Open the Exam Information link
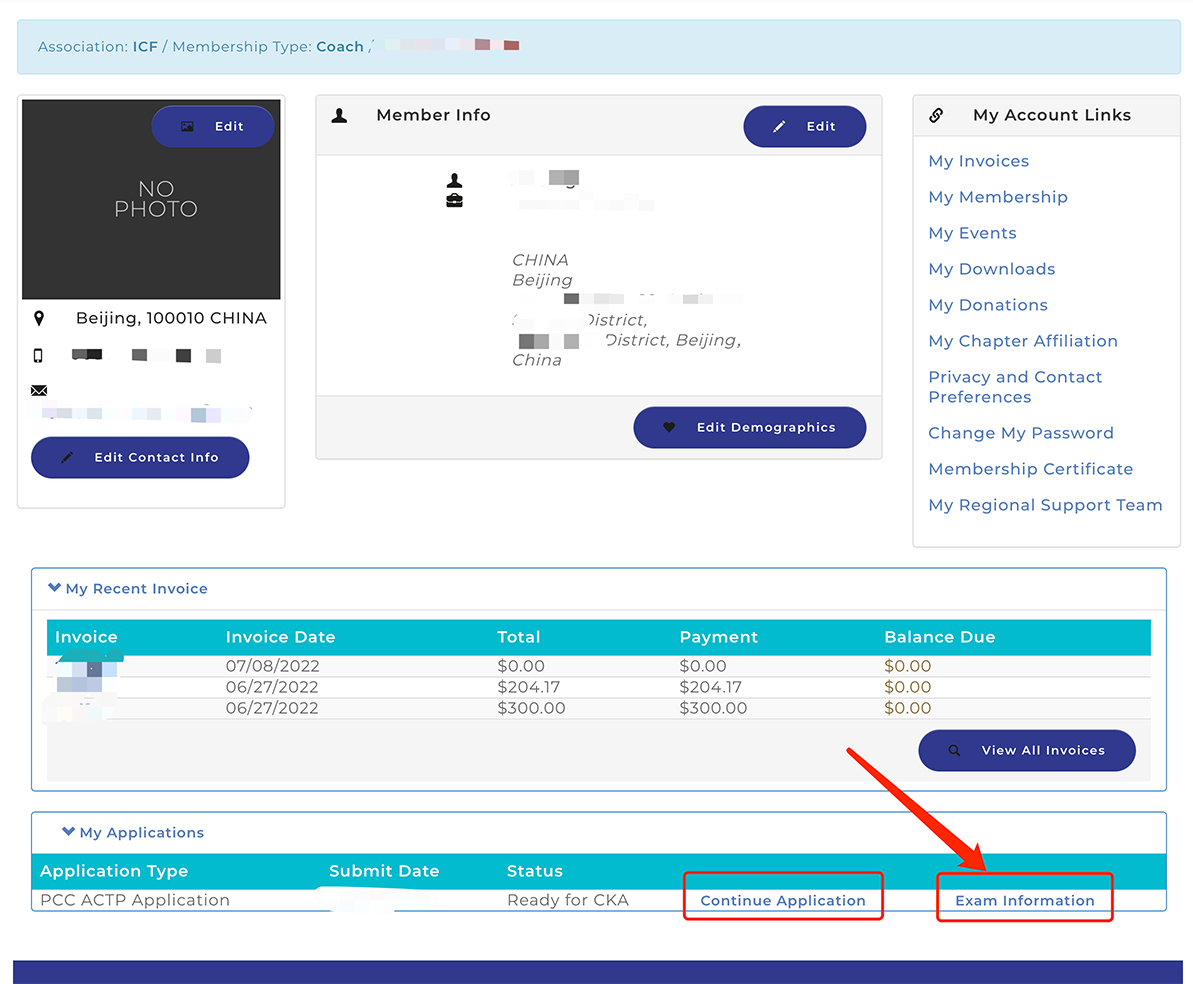This screenshot has height=984, width=1193. 1024,900
